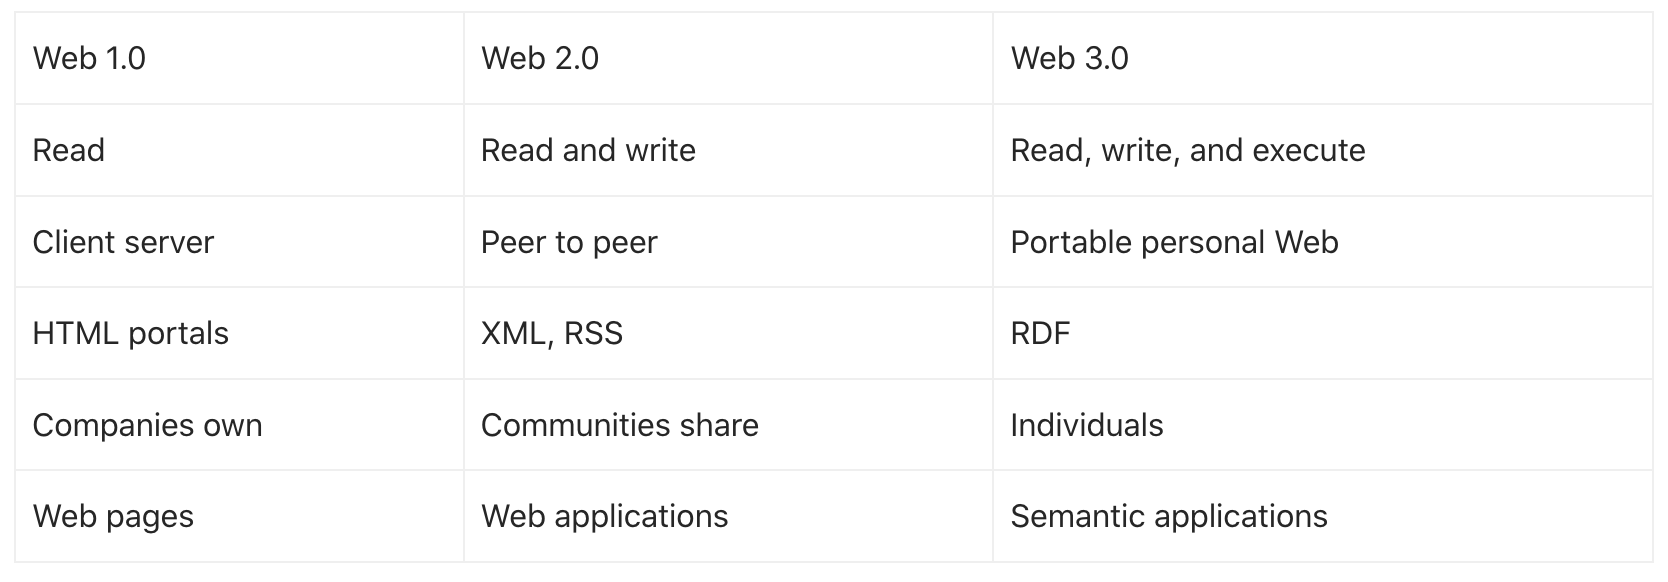Image resolution: width=1668 pixels, height=582 pixels.
Task: Click the 'Portable personal Web' cell
Action: [x=1174, y=242]
